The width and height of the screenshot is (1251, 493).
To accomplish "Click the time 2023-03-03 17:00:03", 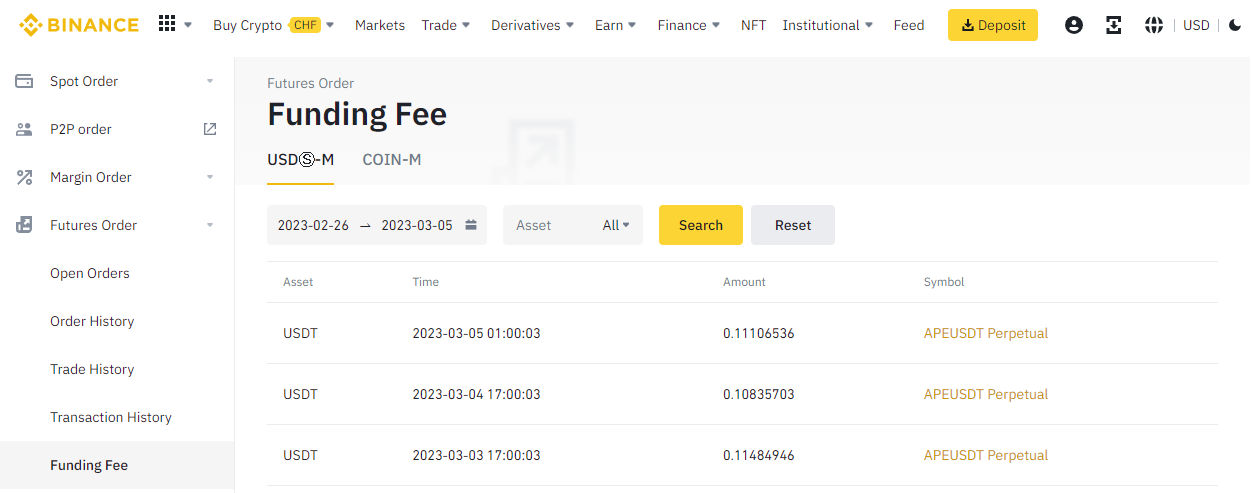I will pos(476,455).
